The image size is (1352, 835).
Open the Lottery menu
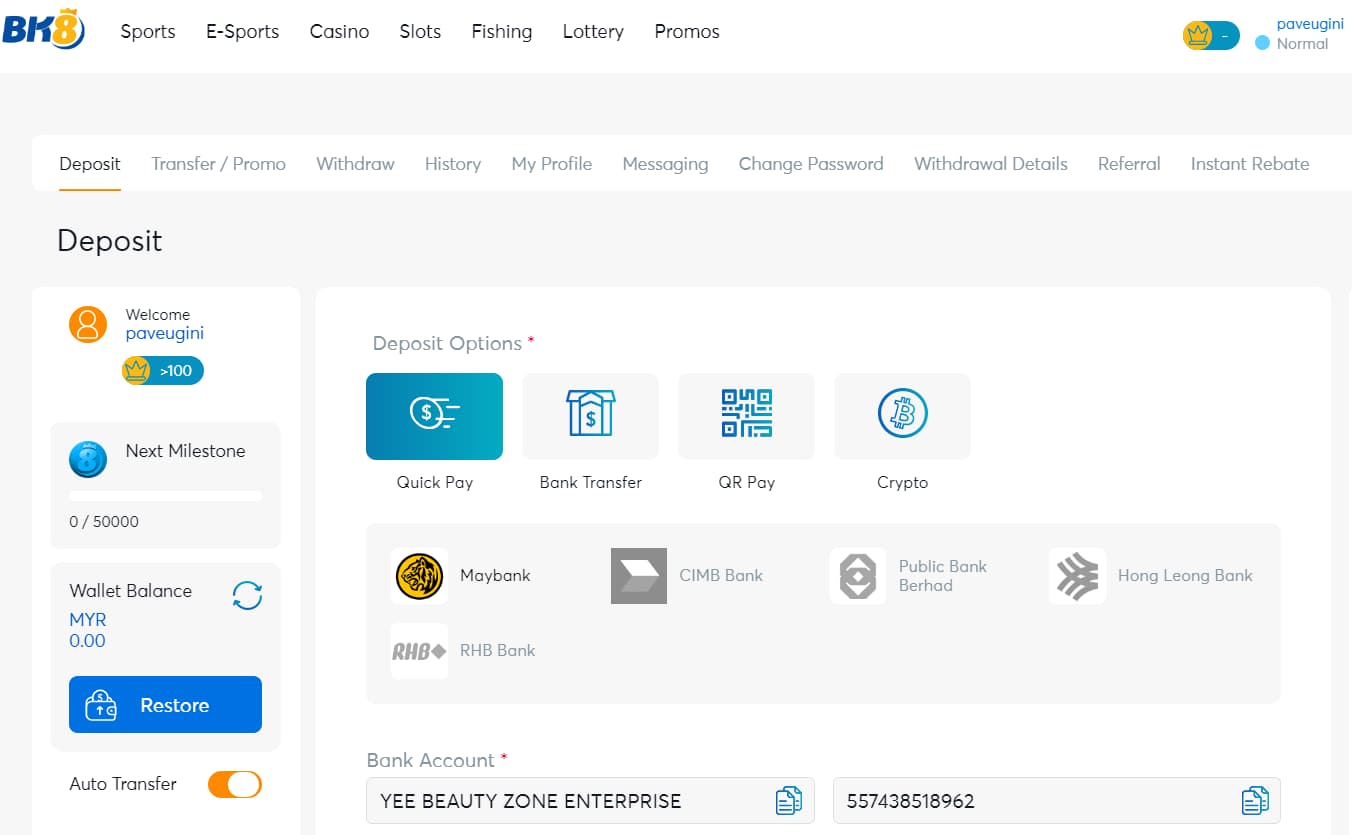click(593, 32)
